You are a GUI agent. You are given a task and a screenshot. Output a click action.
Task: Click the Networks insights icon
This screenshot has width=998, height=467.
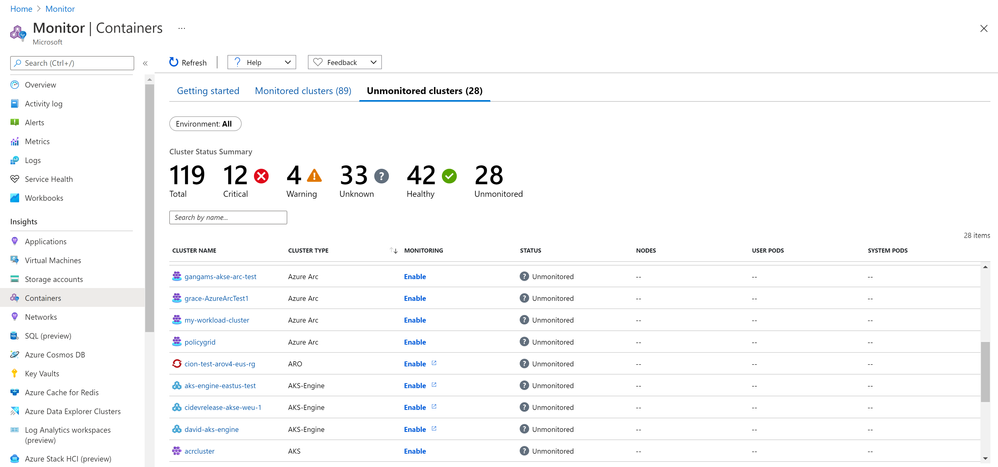[15, 317]
